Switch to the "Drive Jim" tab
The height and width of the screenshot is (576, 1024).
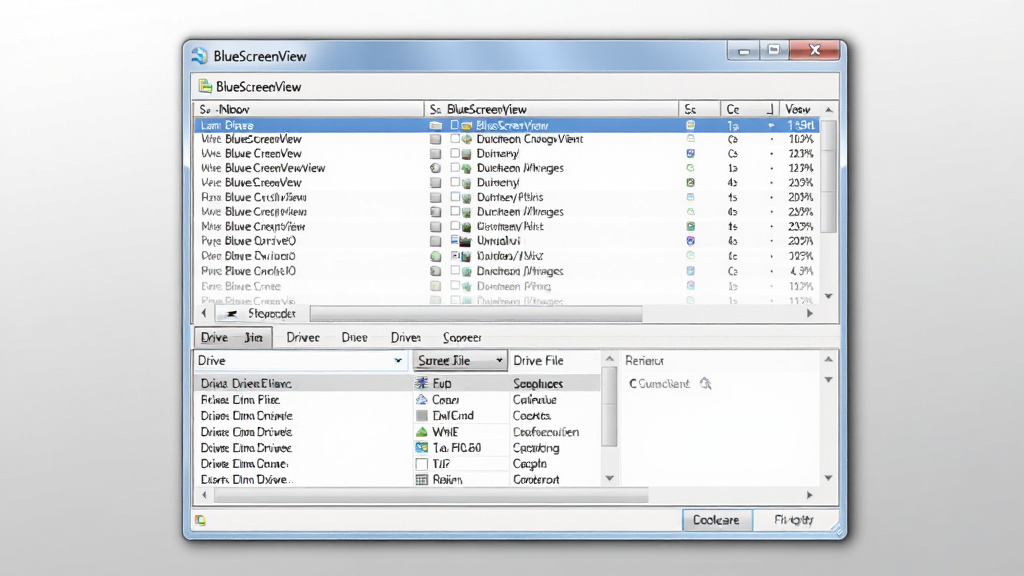pos(233,338)
